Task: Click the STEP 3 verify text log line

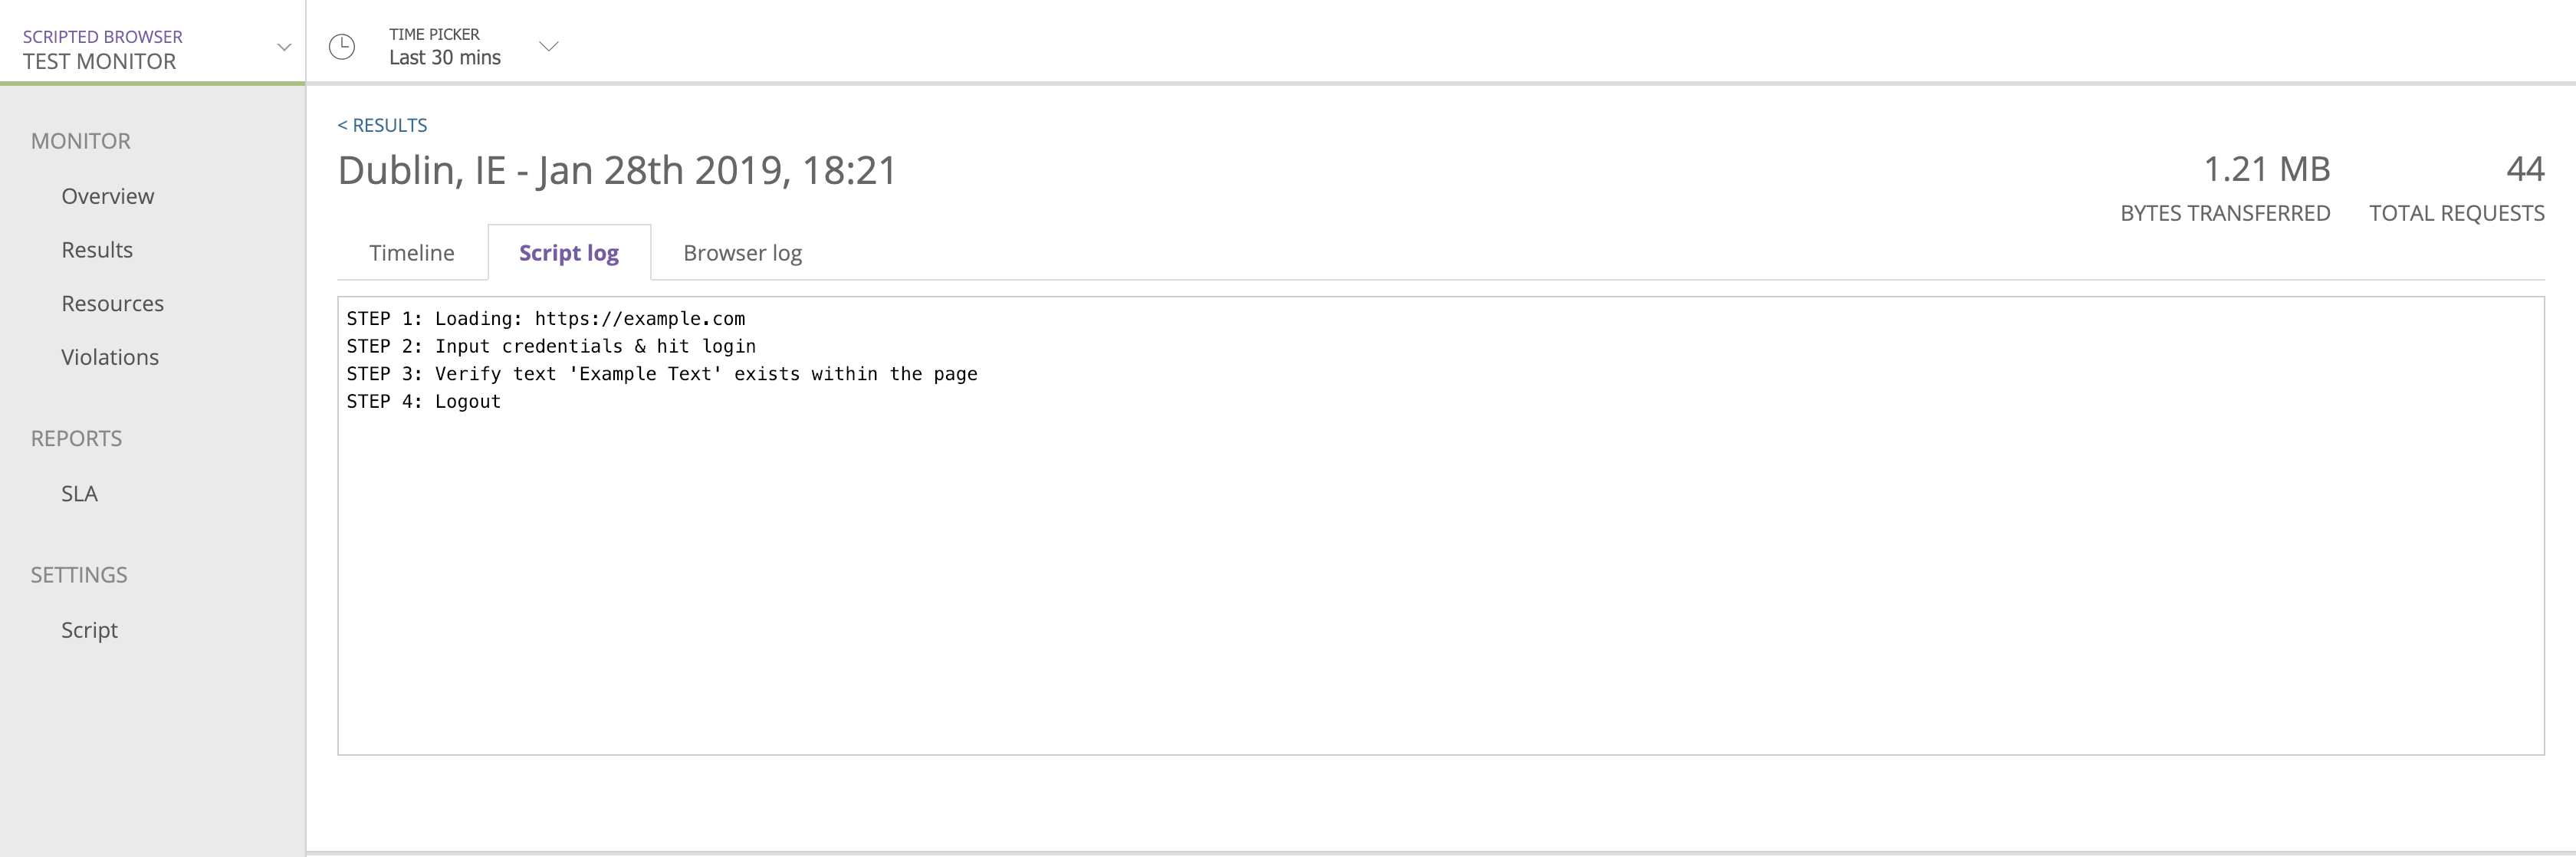Action: point(662,374)
